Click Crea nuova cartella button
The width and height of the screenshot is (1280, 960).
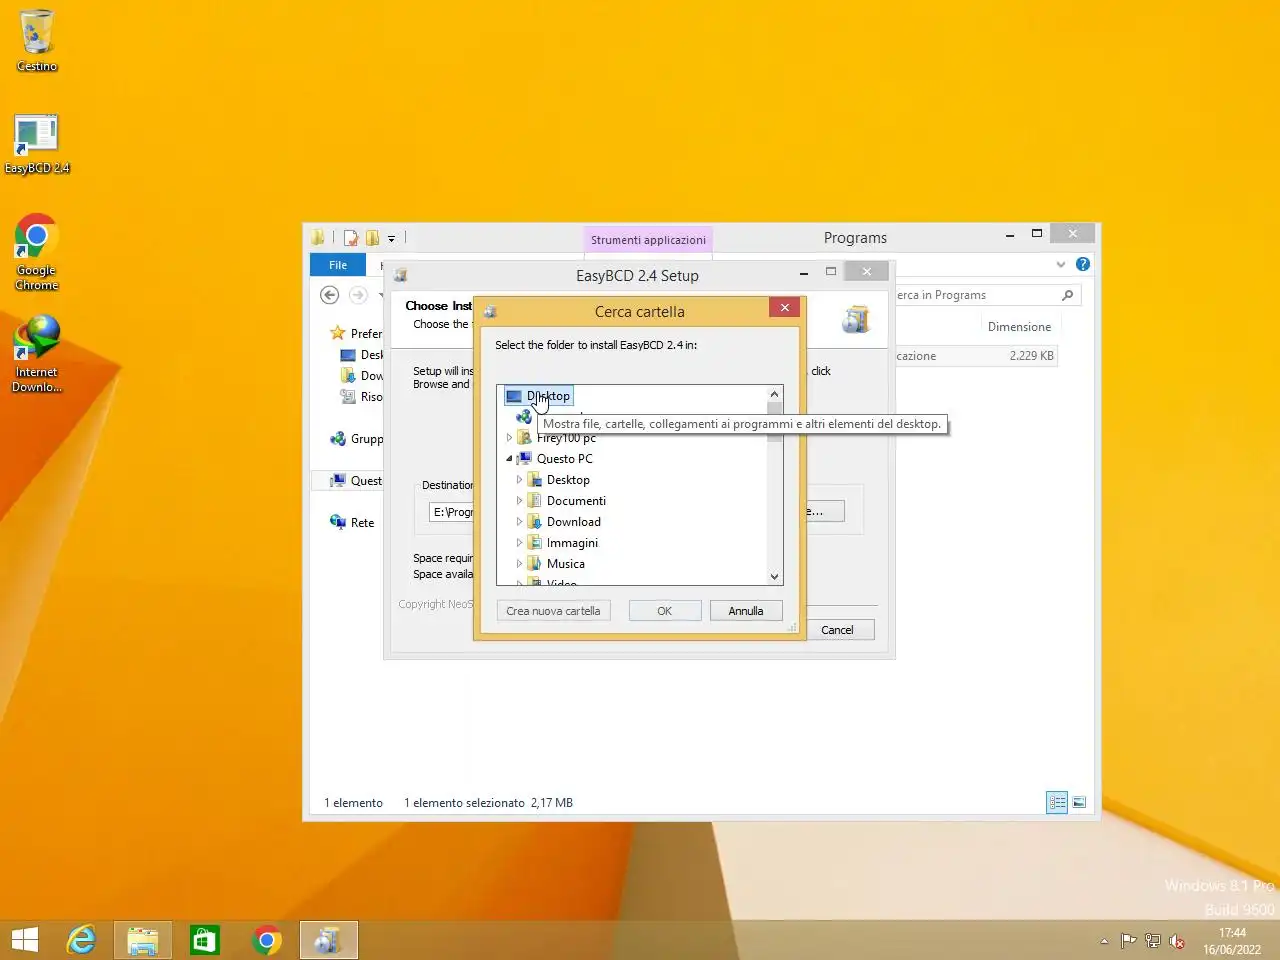[553, 611]
